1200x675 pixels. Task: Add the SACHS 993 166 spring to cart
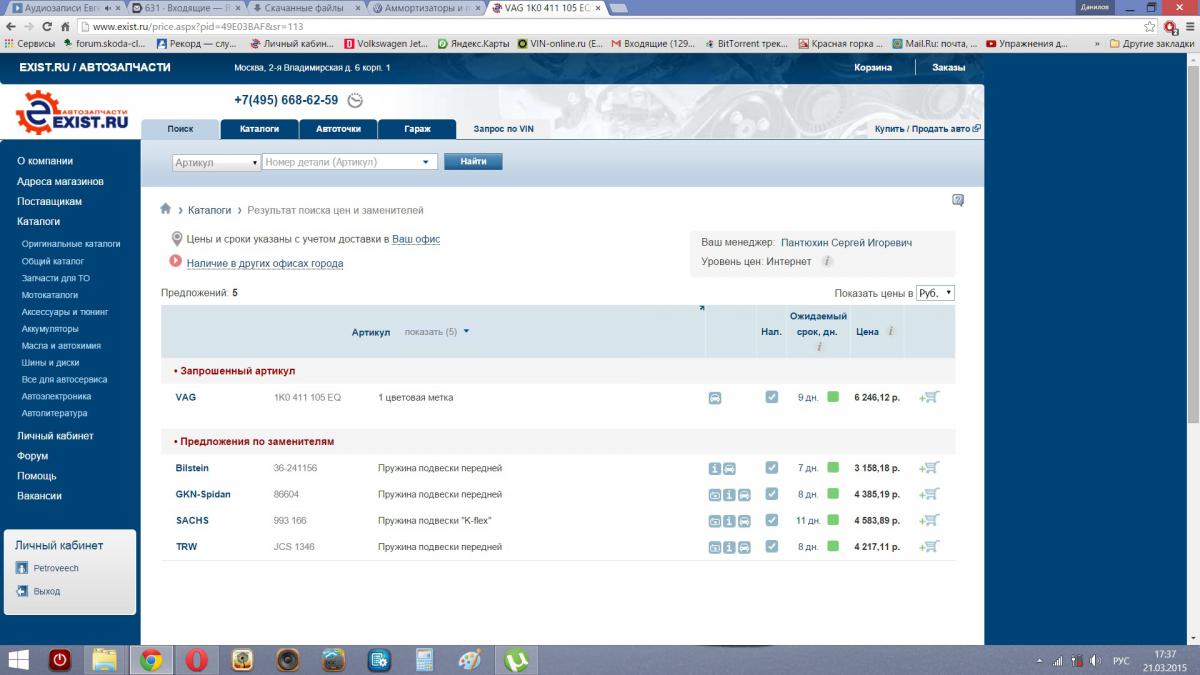coord(929,520)
